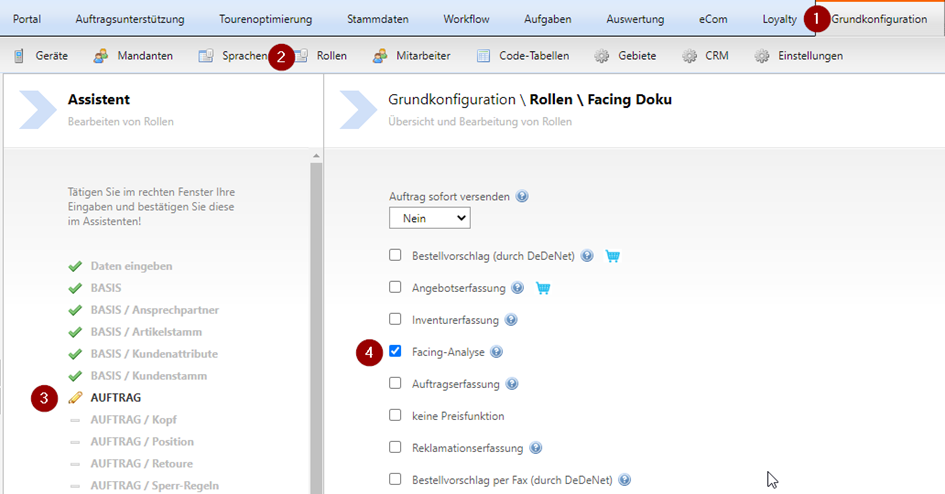Tick the keine Preisfunktion checkbox
This screenshot has height=494, width=945.
pos(395,414)
